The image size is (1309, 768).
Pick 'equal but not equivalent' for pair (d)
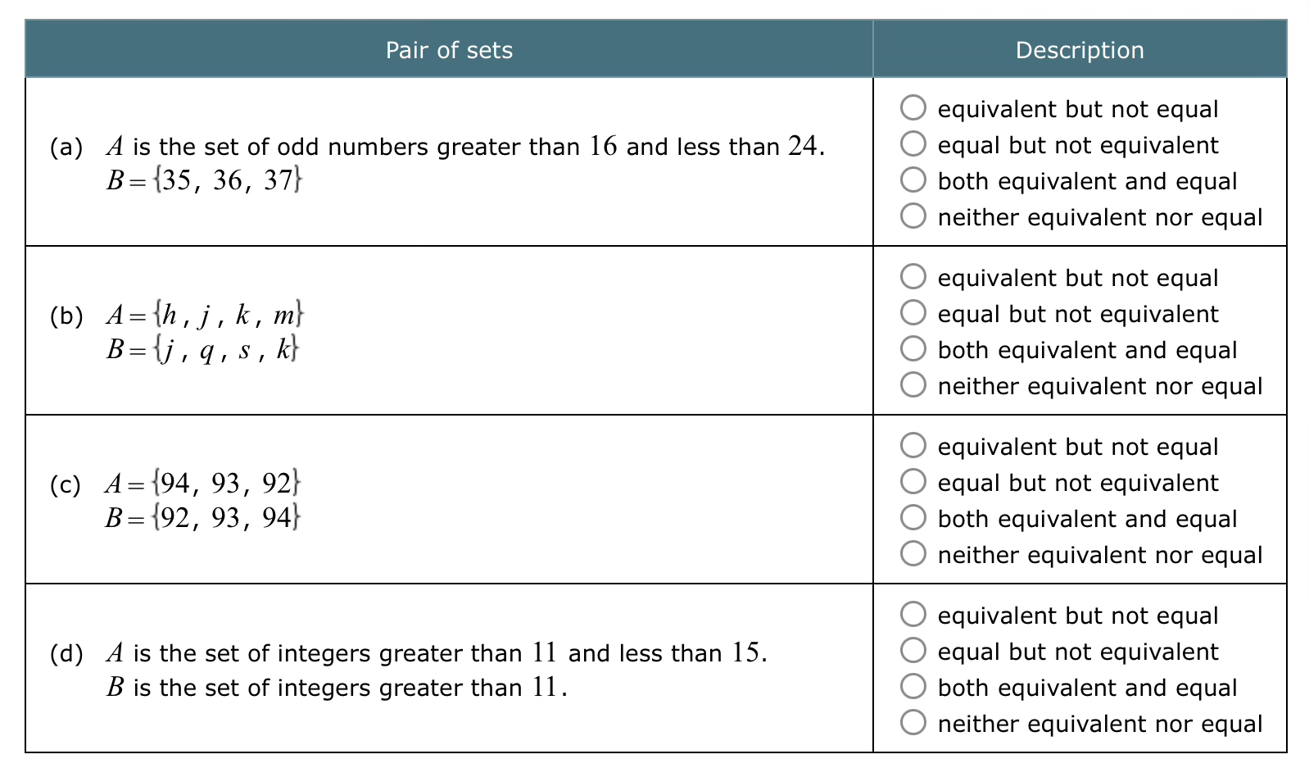click(913, 651)
